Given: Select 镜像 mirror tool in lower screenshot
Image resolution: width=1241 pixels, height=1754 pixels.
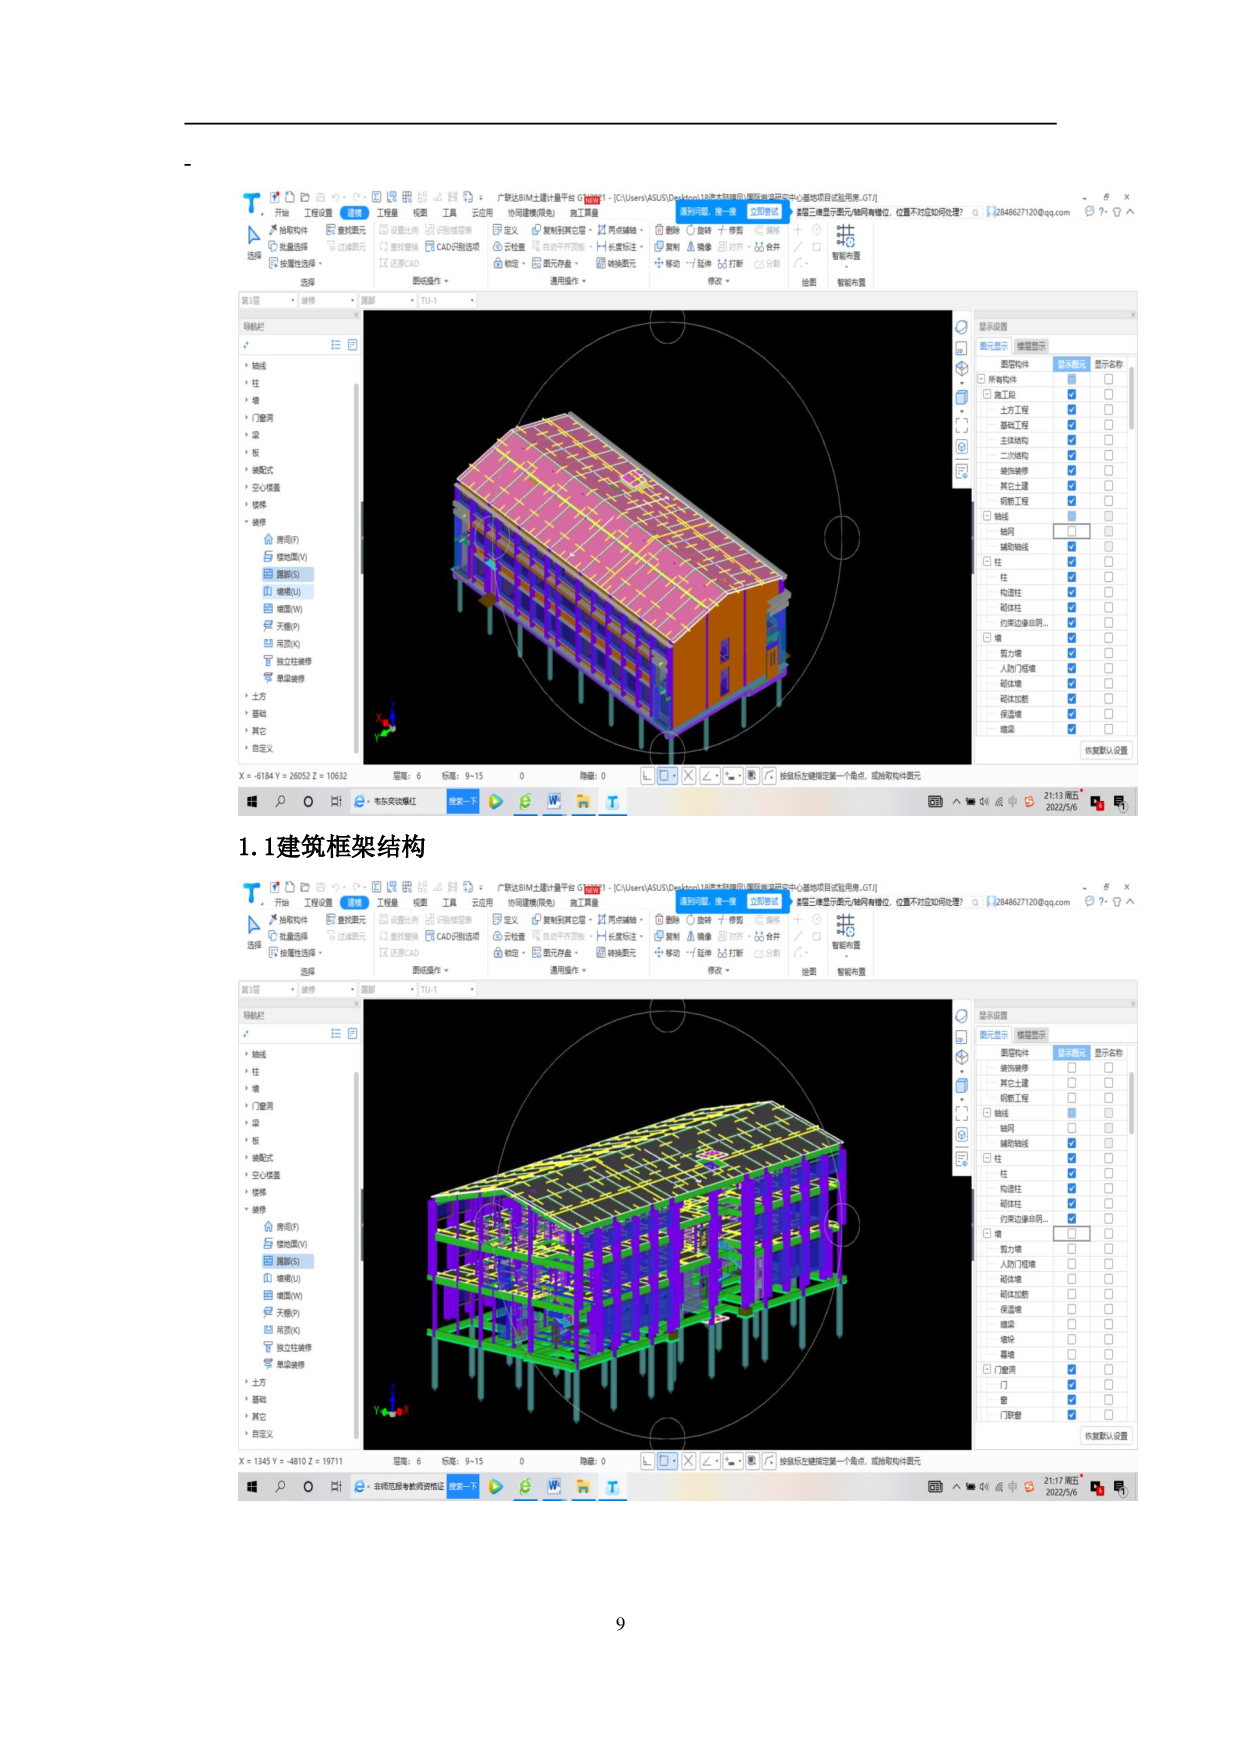Looking at the screenshot, I should click(x=691, y=936).
